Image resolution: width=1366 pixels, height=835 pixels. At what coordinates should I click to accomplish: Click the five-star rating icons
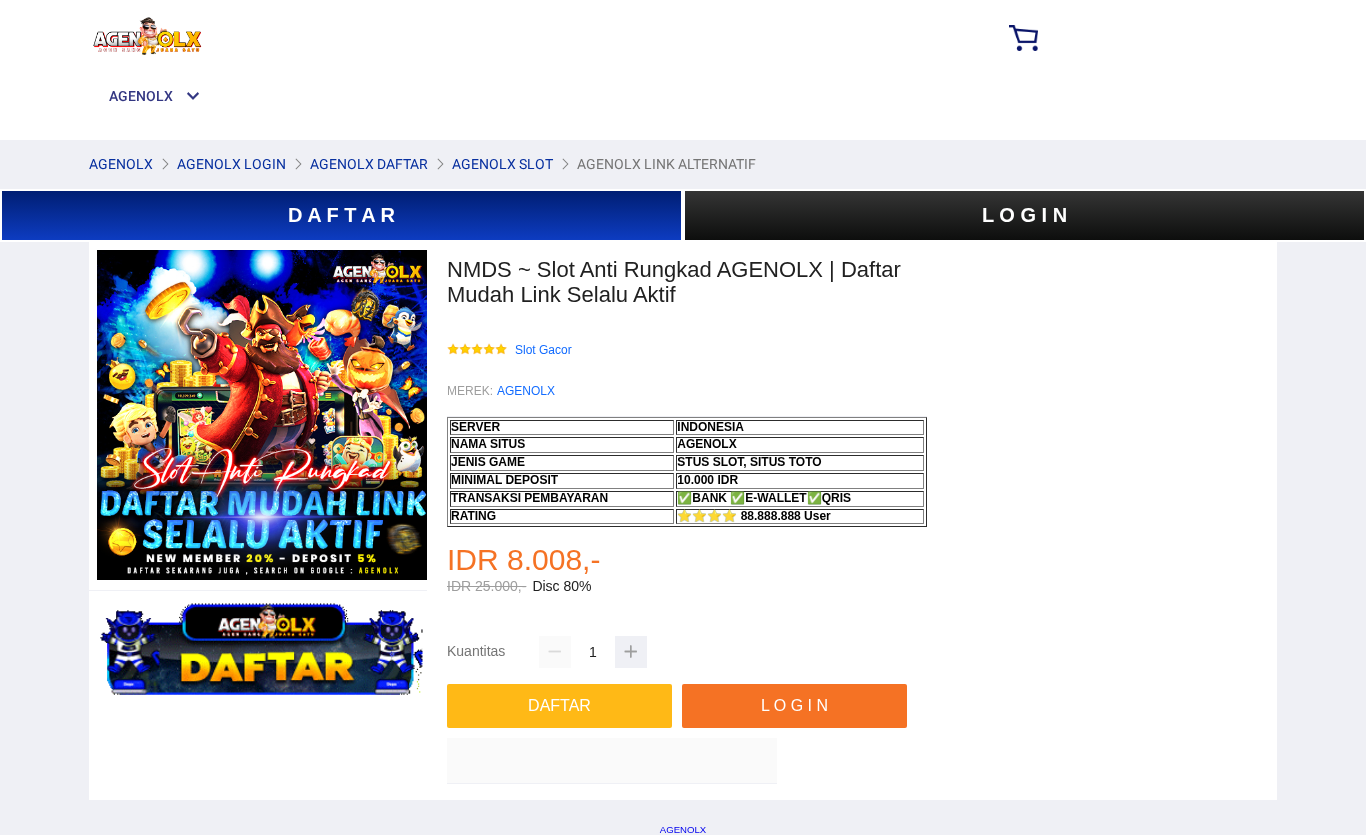tap(477, 350)
